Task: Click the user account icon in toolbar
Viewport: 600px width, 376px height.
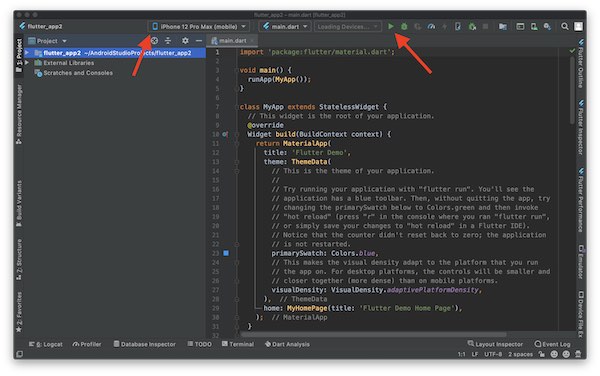Action: [578, 26]
